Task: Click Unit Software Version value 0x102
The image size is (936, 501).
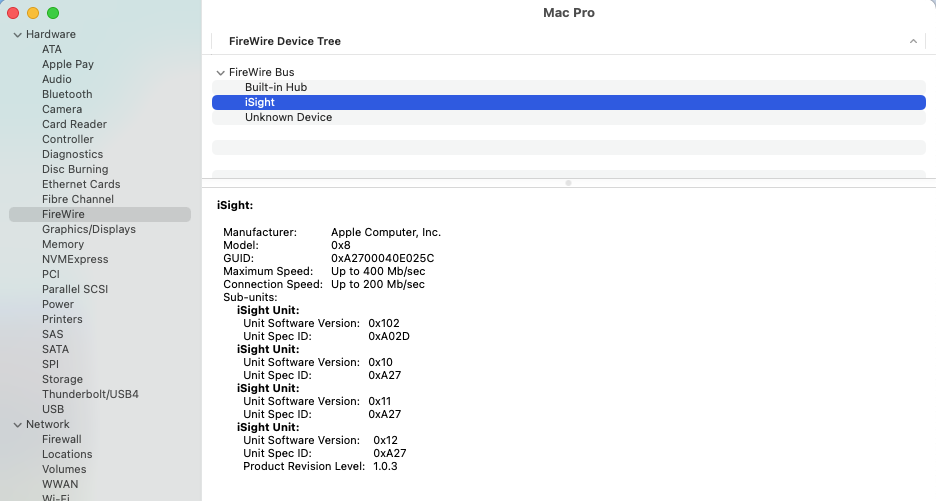Action: click(x=384, y=324)
